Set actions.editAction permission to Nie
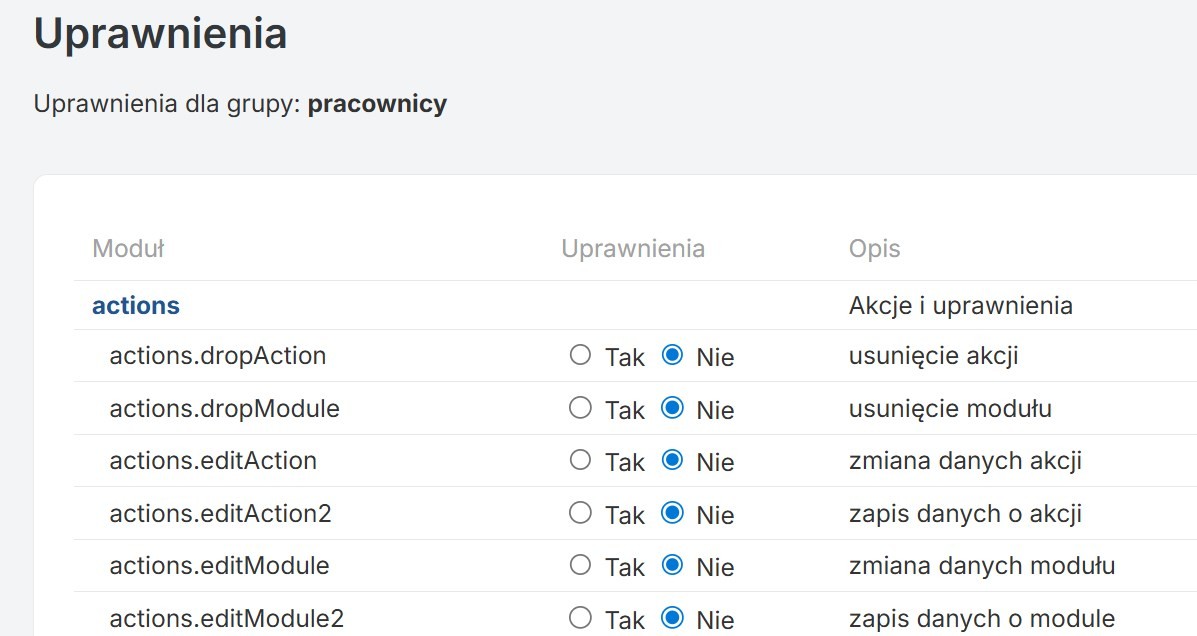 673,460
